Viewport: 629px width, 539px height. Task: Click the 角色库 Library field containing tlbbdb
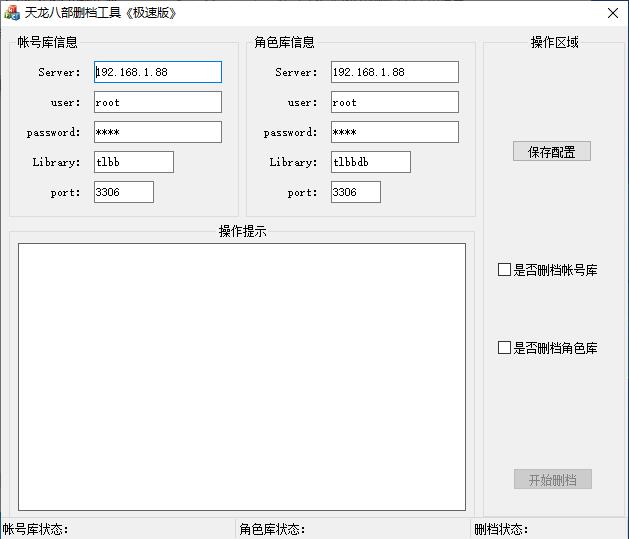[x=371, y=162]
